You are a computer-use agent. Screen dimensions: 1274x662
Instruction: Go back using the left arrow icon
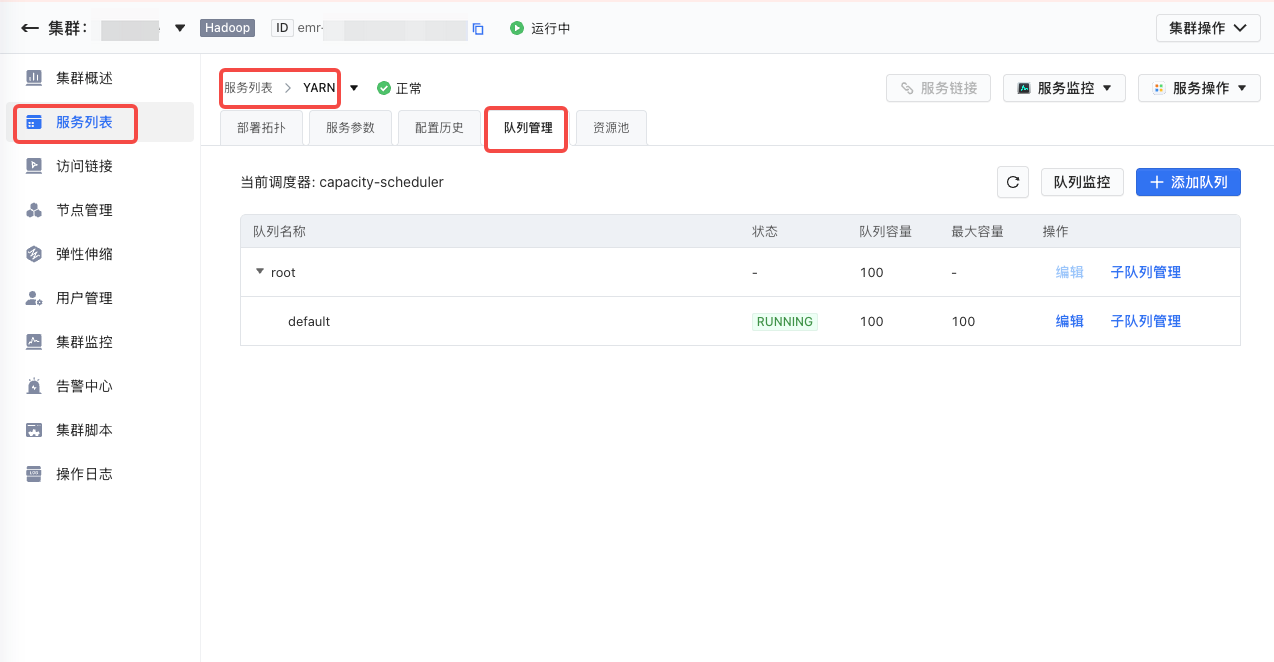[30, 28]
